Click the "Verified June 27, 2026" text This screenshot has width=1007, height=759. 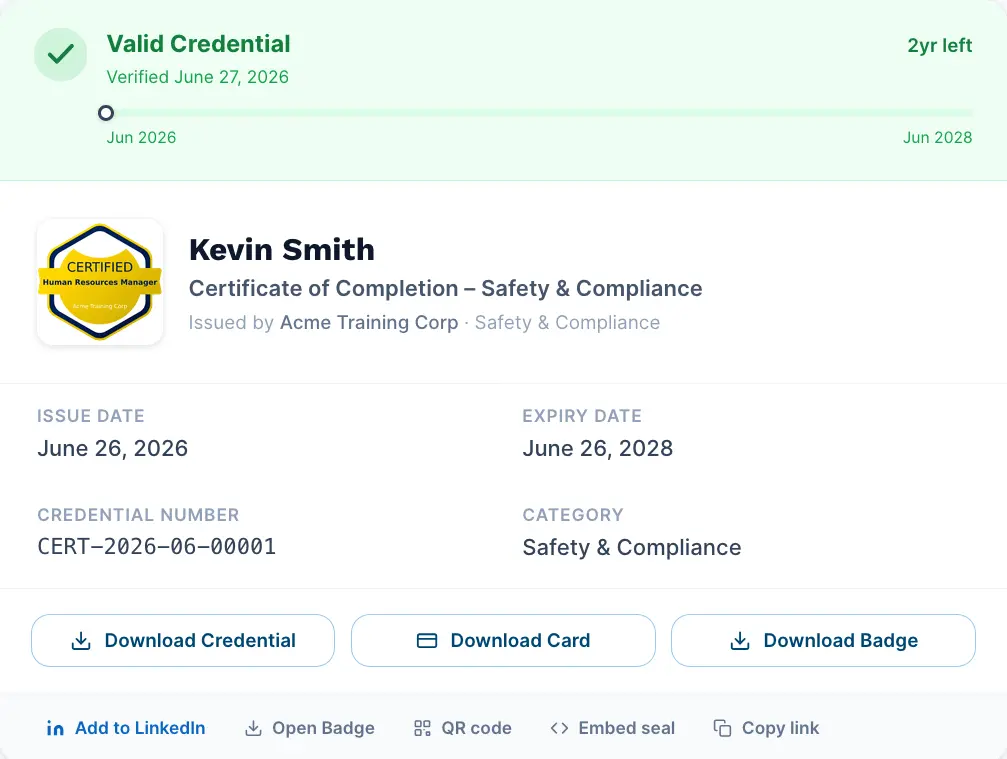click(198, 77)
